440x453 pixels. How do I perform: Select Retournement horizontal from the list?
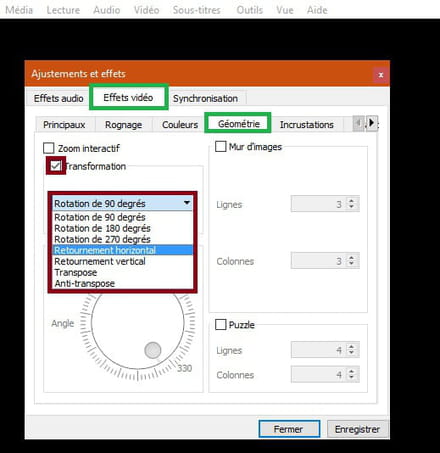pyautogui.click(x=122, y=250)
